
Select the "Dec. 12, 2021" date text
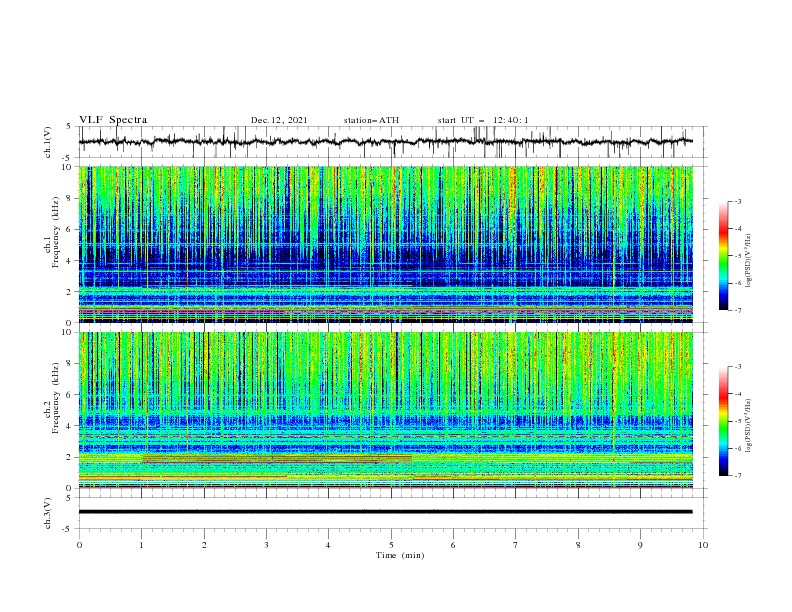pos(279,120)
